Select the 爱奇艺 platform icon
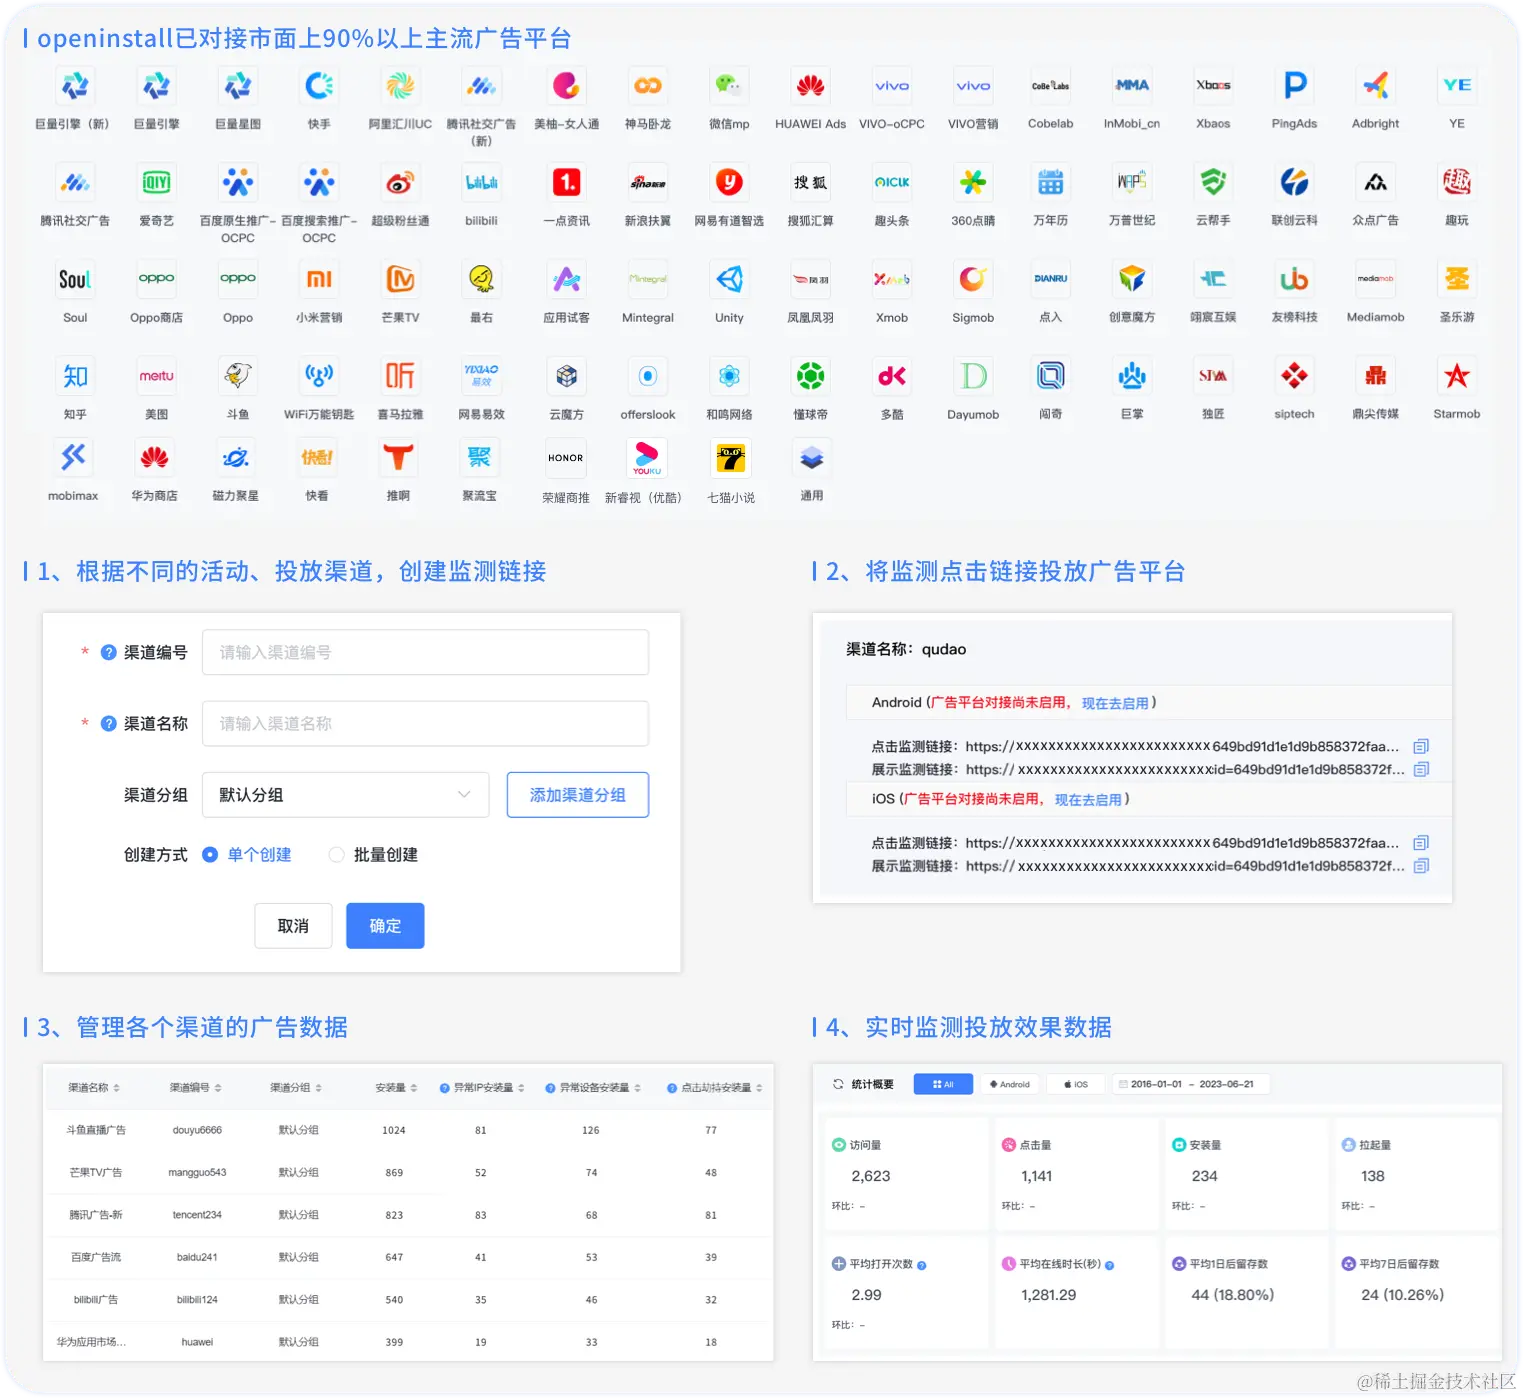Image resolution: width=1523 pixels, height=1398 pixels. [157, 183]
